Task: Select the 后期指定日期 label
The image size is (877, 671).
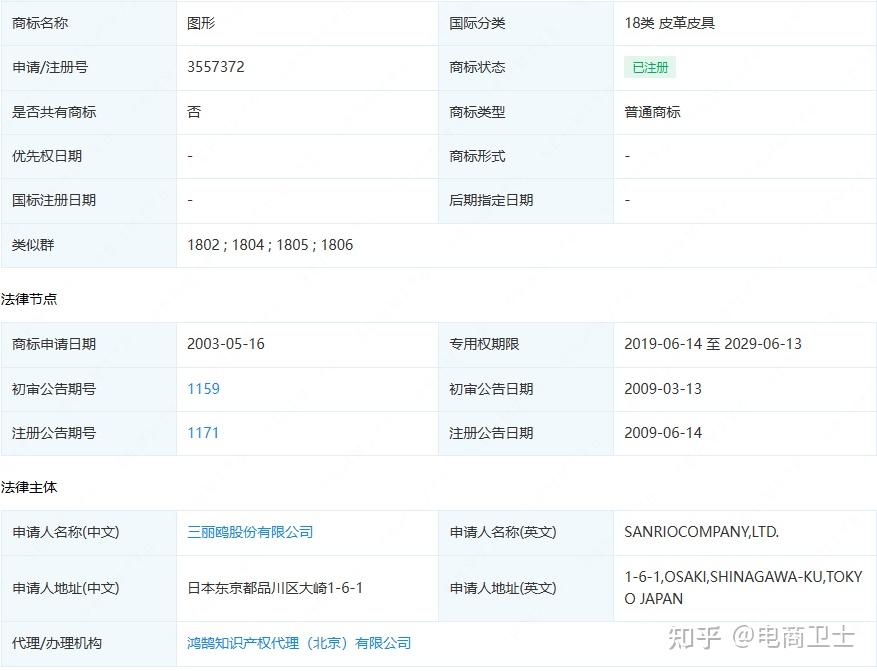Action: point(491,200)
